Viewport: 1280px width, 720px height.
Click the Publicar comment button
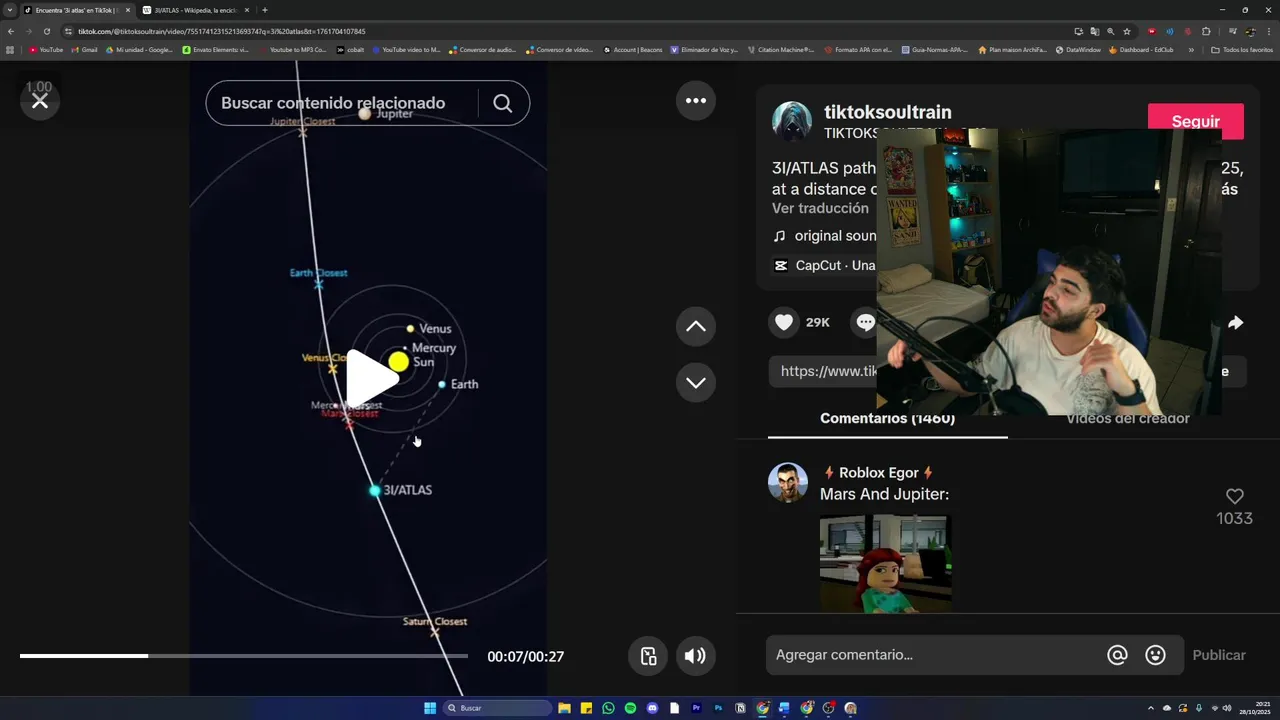[1219, 655]
